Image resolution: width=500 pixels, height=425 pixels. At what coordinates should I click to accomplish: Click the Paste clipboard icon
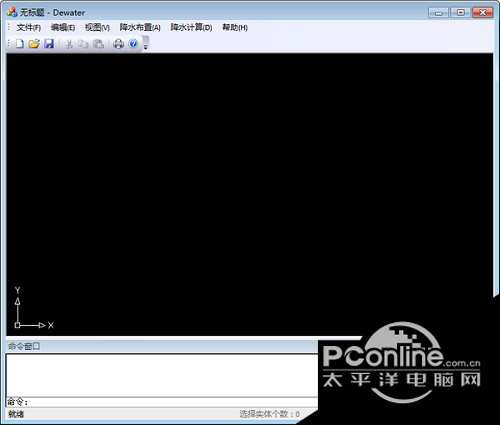[x=98, y=44]
